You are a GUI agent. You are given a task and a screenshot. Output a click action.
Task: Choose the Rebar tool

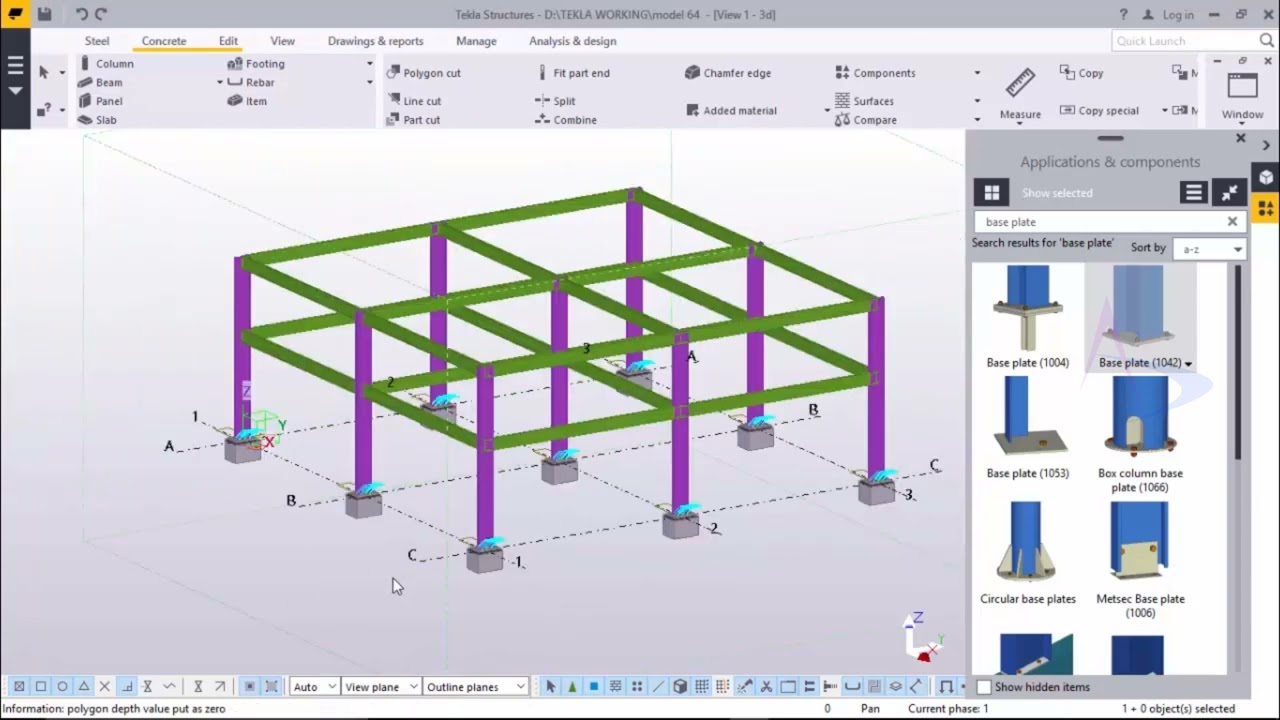tap(251, 82)
